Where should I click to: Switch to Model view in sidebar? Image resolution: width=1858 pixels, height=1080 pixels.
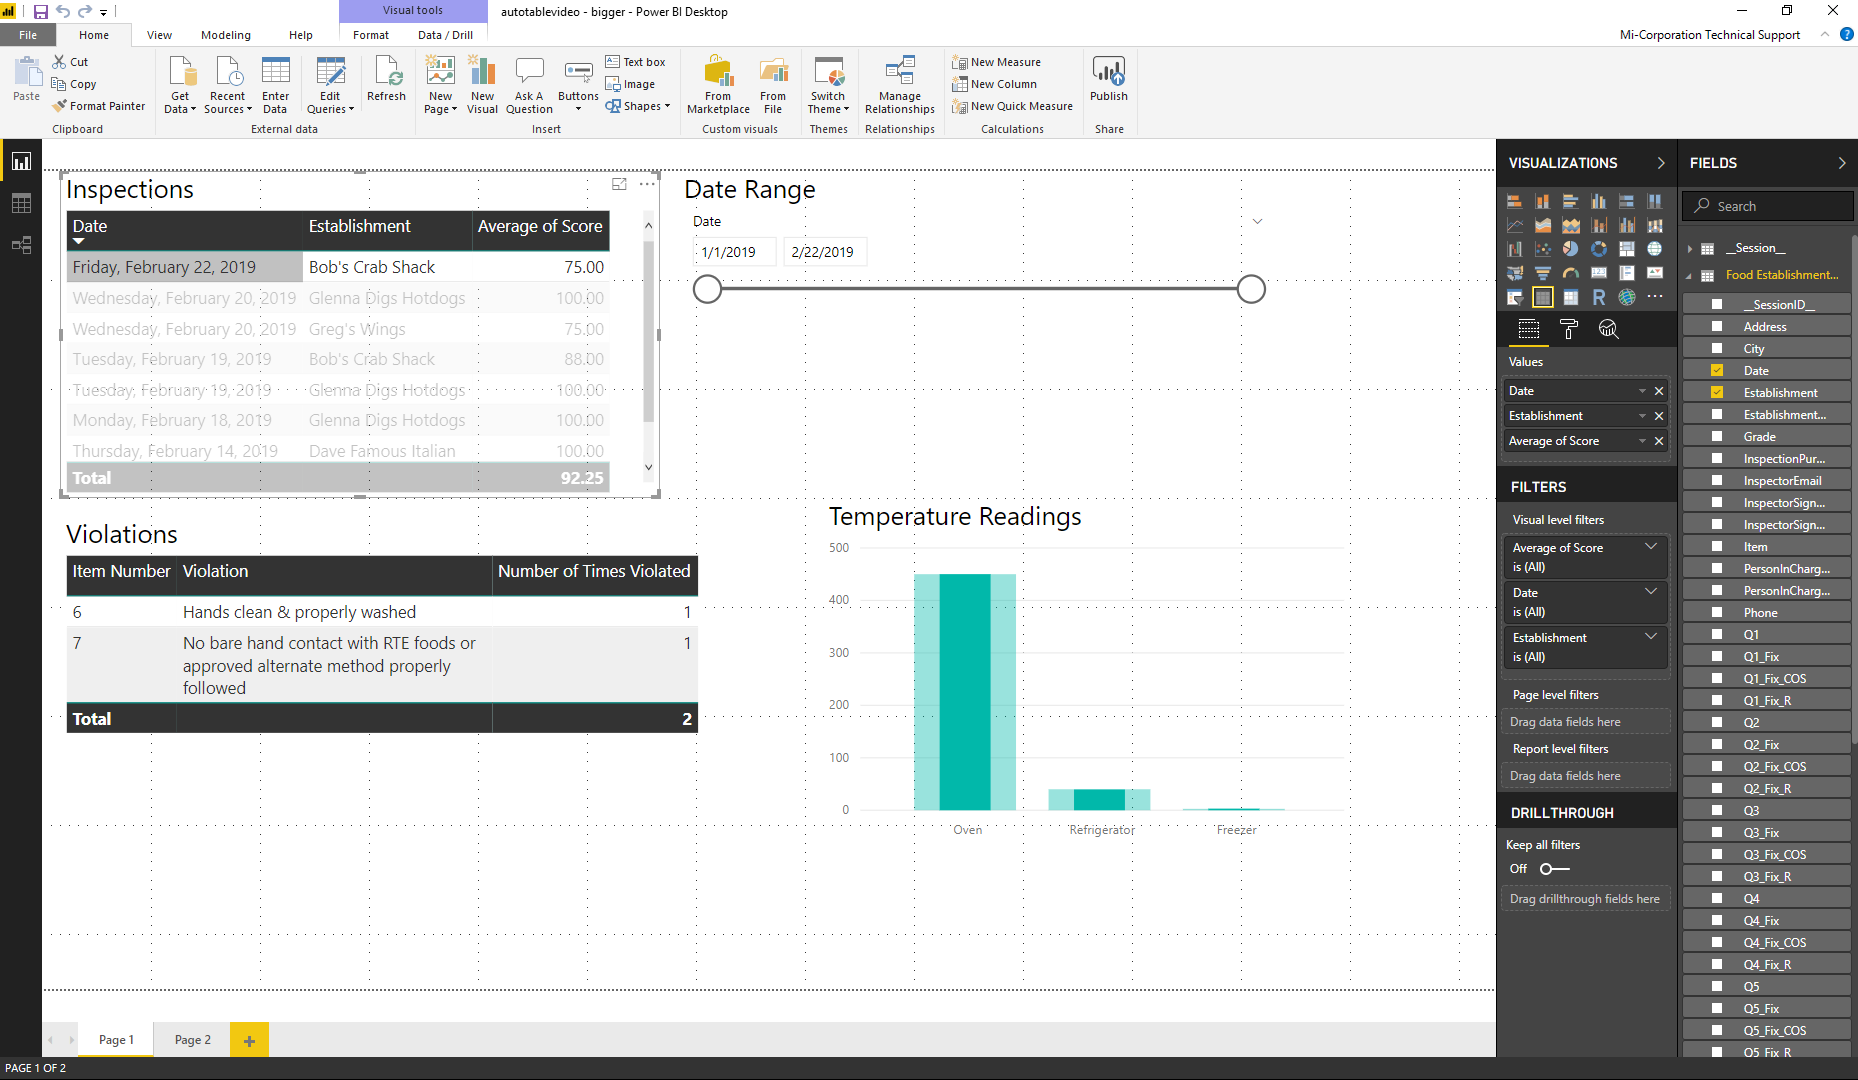tap(21, 245)
